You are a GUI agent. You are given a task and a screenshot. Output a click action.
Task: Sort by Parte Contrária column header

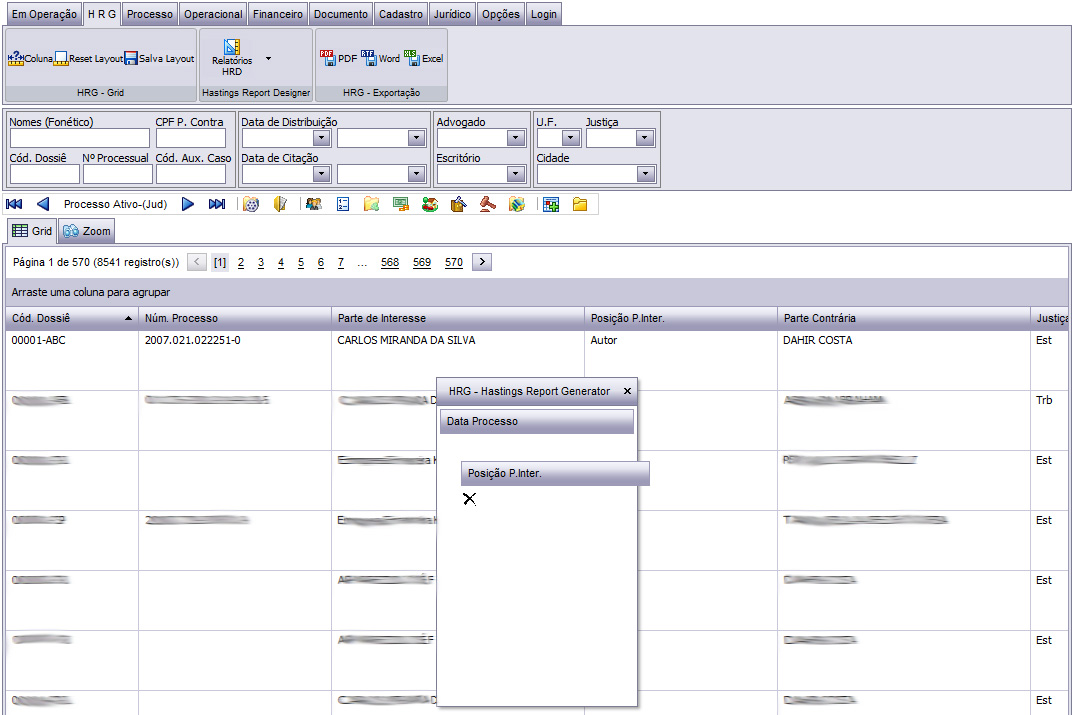[x=904, y=319]
